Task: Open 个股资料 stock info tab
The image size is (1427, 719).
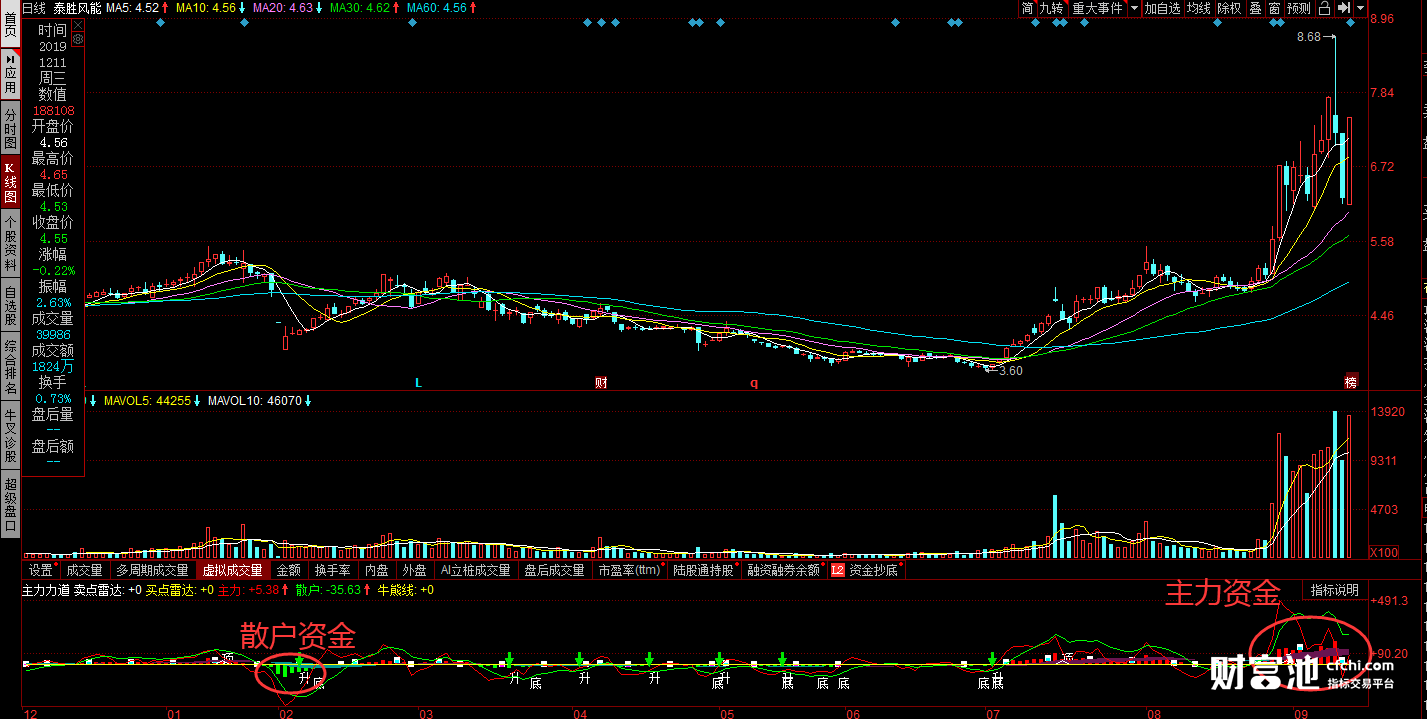Action: [x=10, y=243]
